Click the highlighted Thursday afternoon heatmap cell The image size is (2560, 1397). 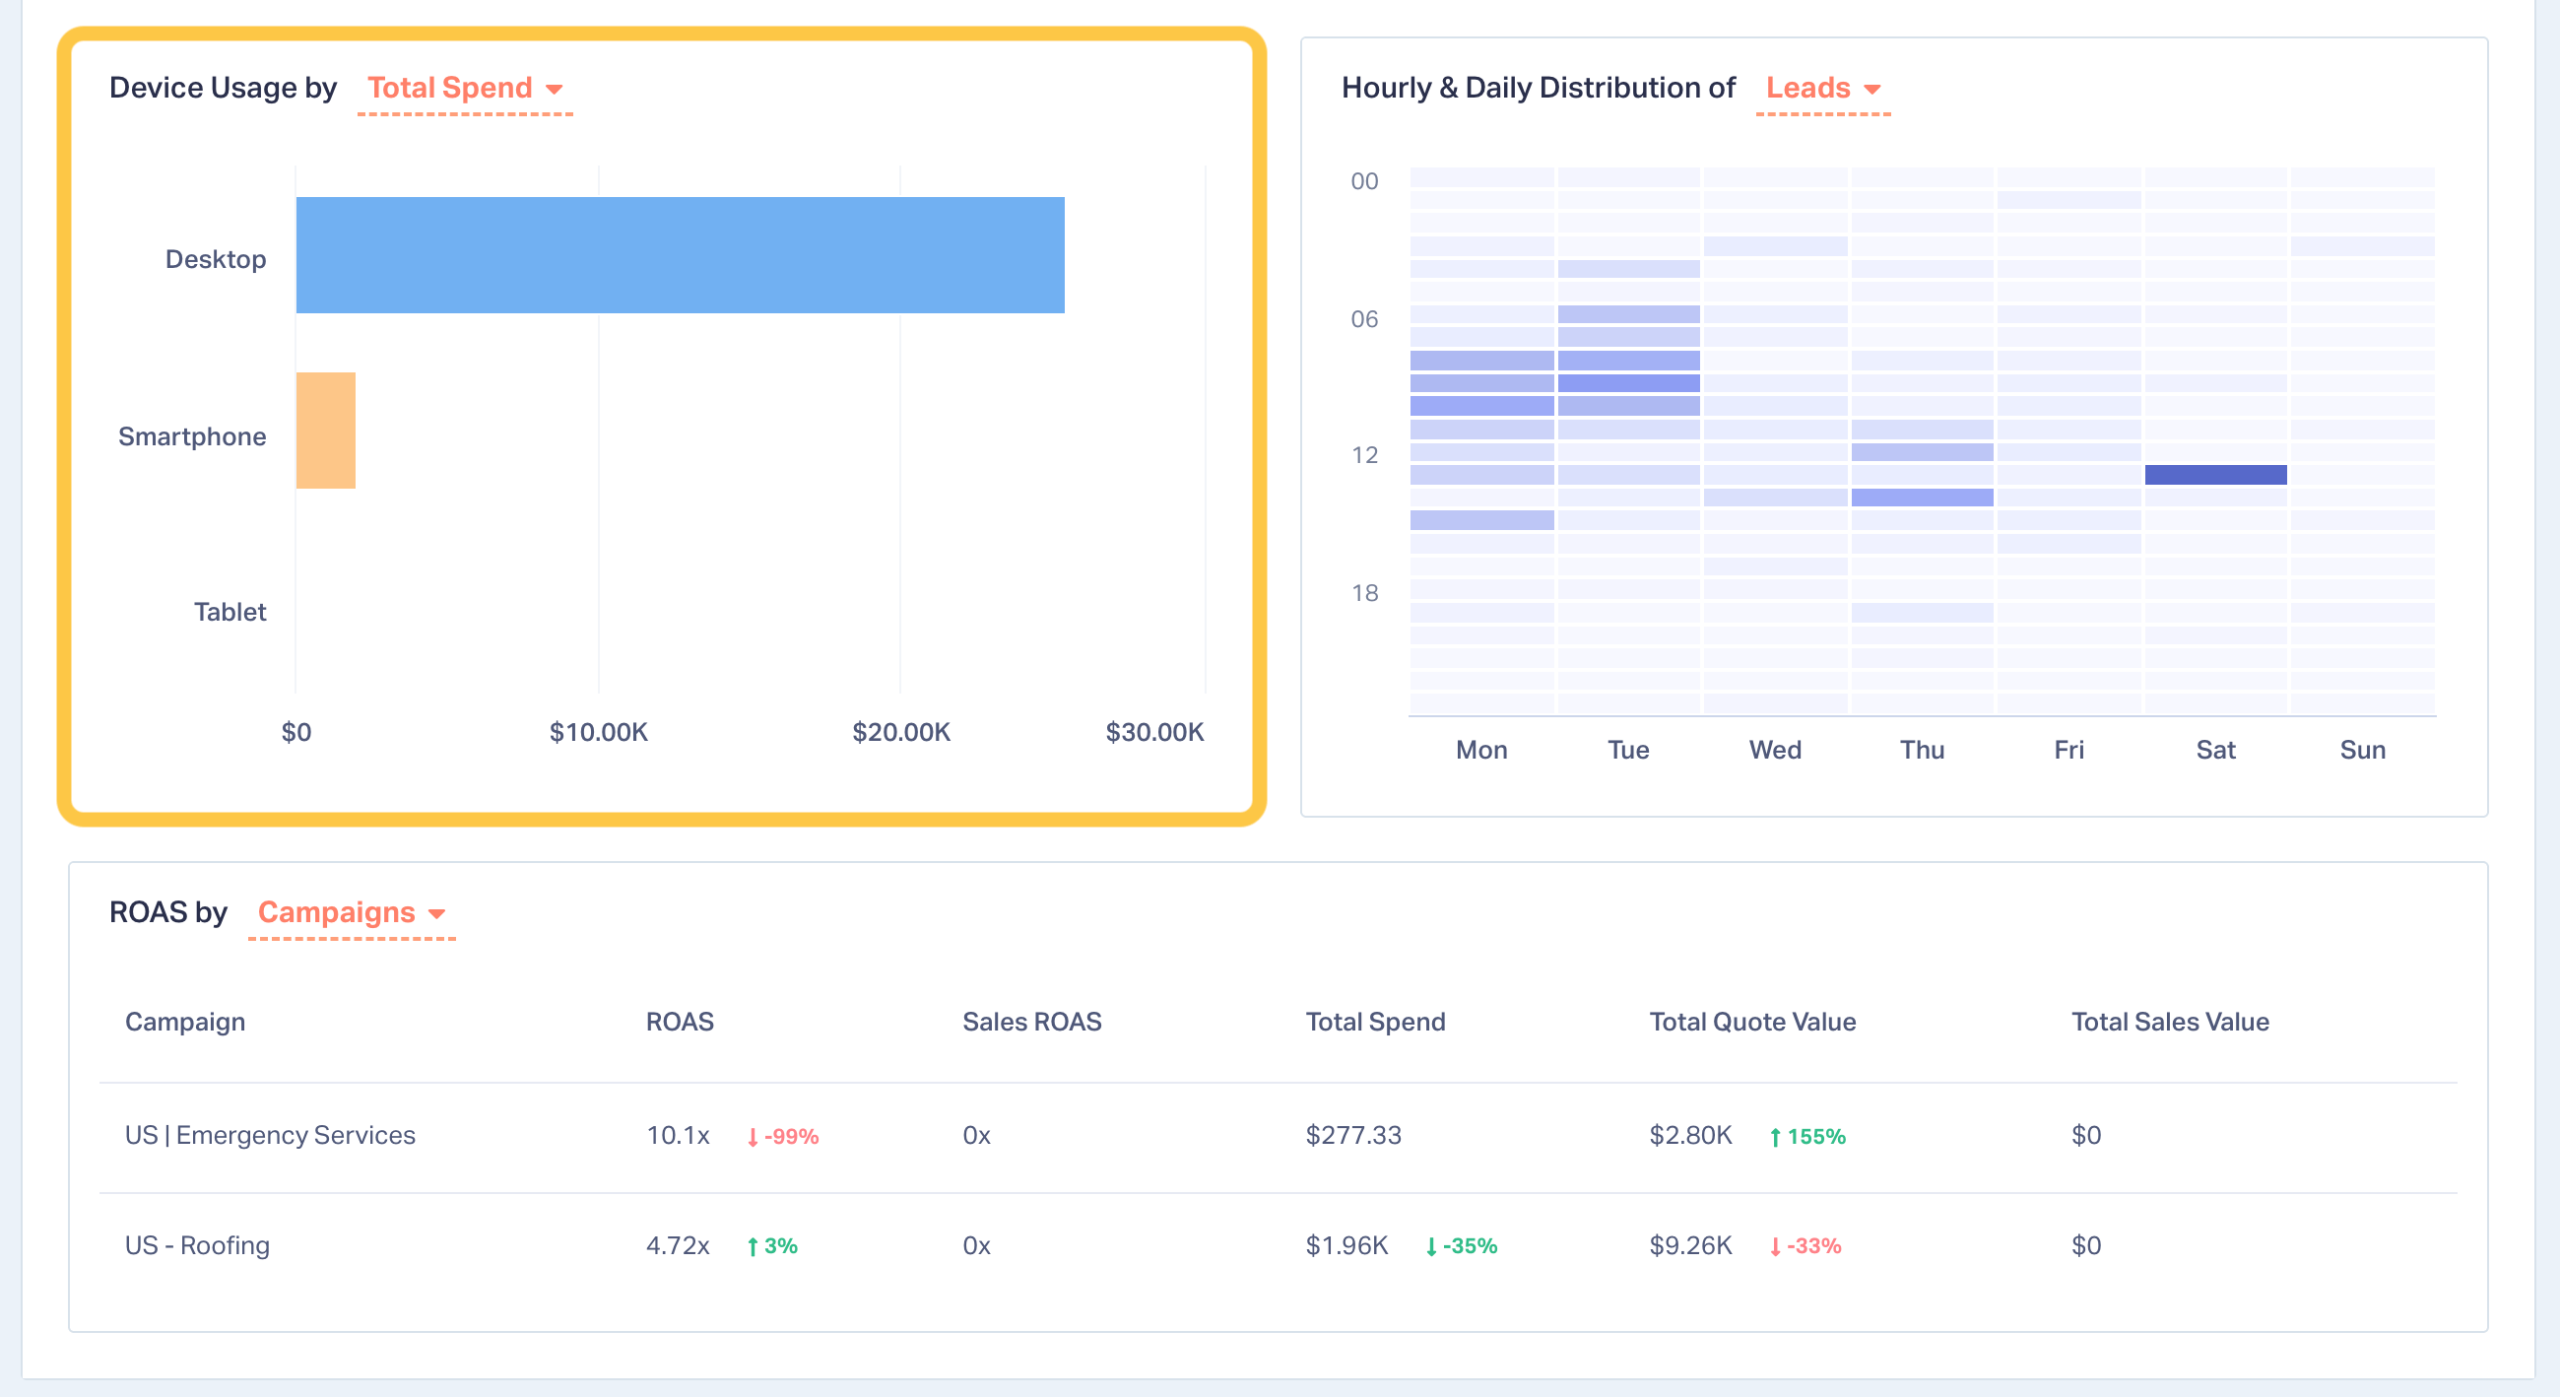pos(1921,498)
